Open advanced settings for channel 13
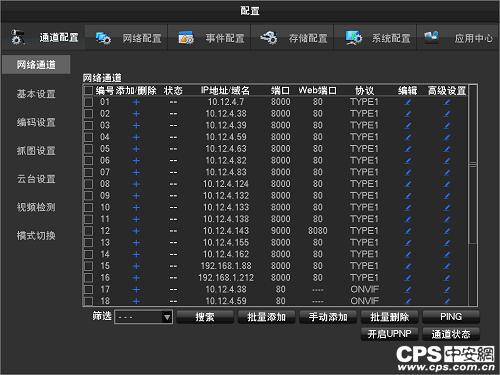Viewport: 500px width, 375px height. (447, 243)
